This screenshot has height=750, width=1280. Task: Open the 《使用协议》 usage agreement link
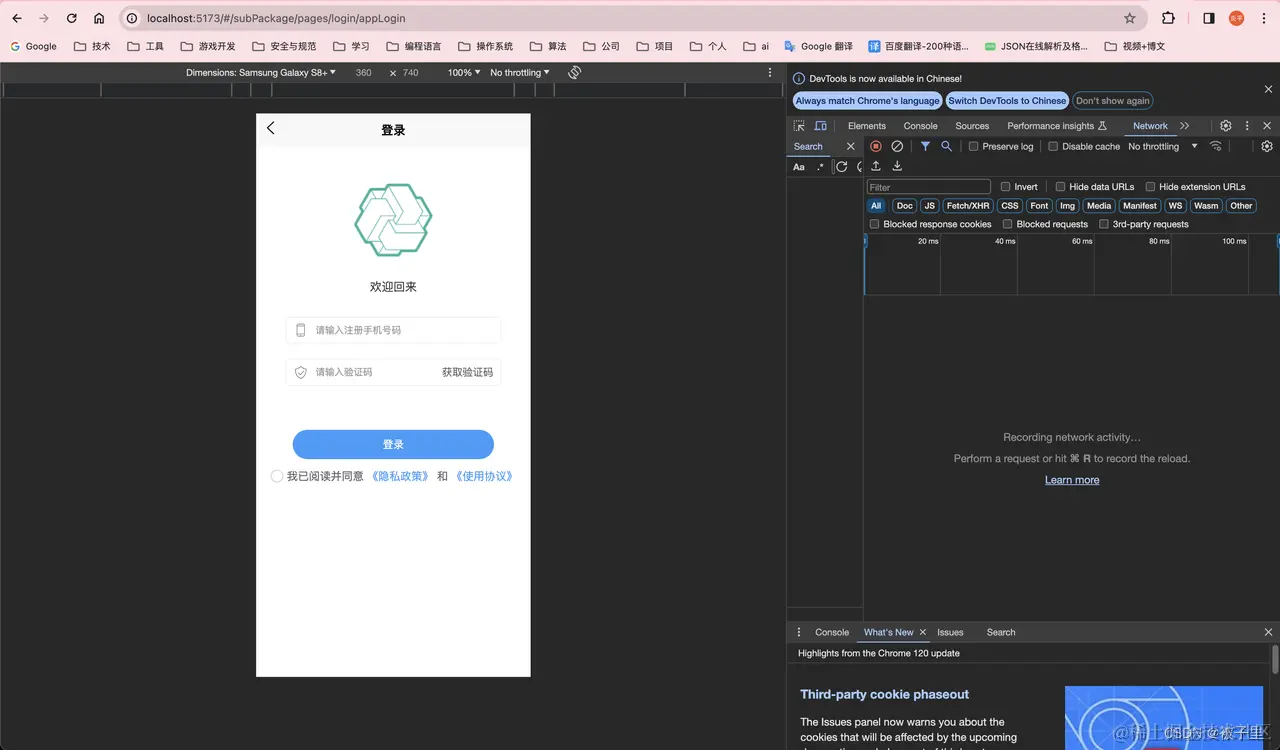(x=484, y=476)
